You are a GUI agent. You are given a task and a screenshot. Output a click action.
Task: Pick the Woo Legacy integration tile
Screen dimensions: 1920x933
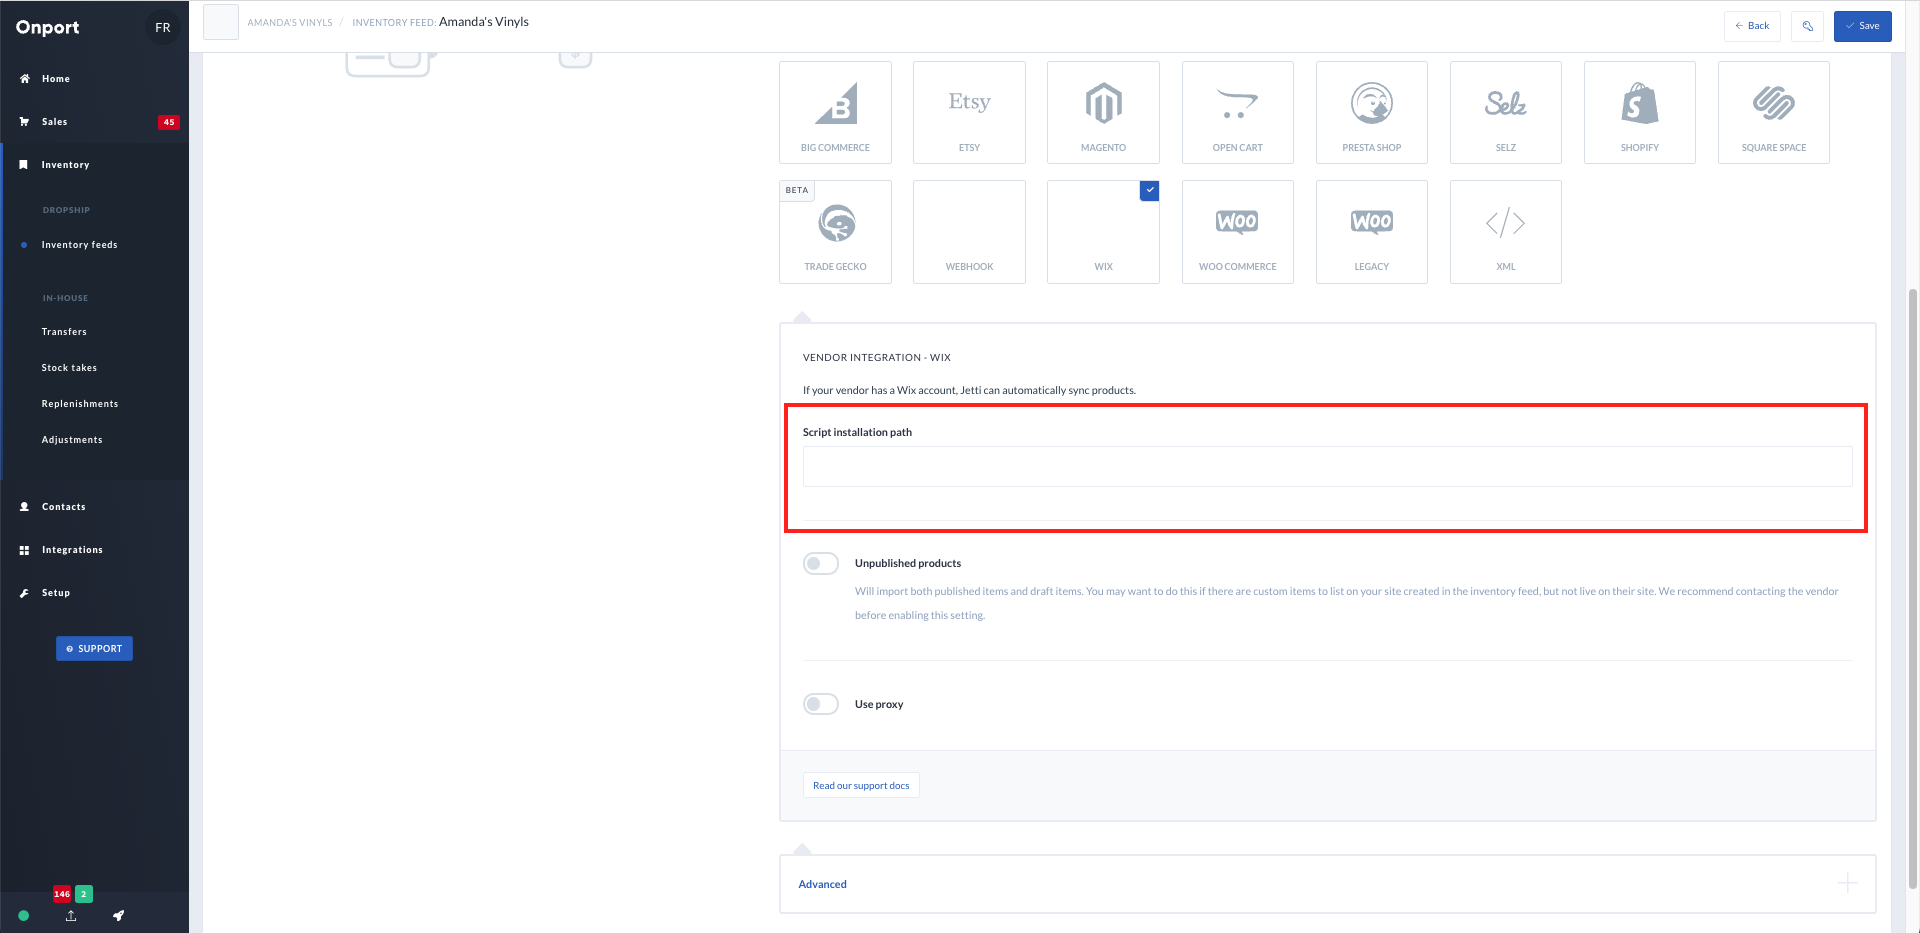click(1372, 232)
